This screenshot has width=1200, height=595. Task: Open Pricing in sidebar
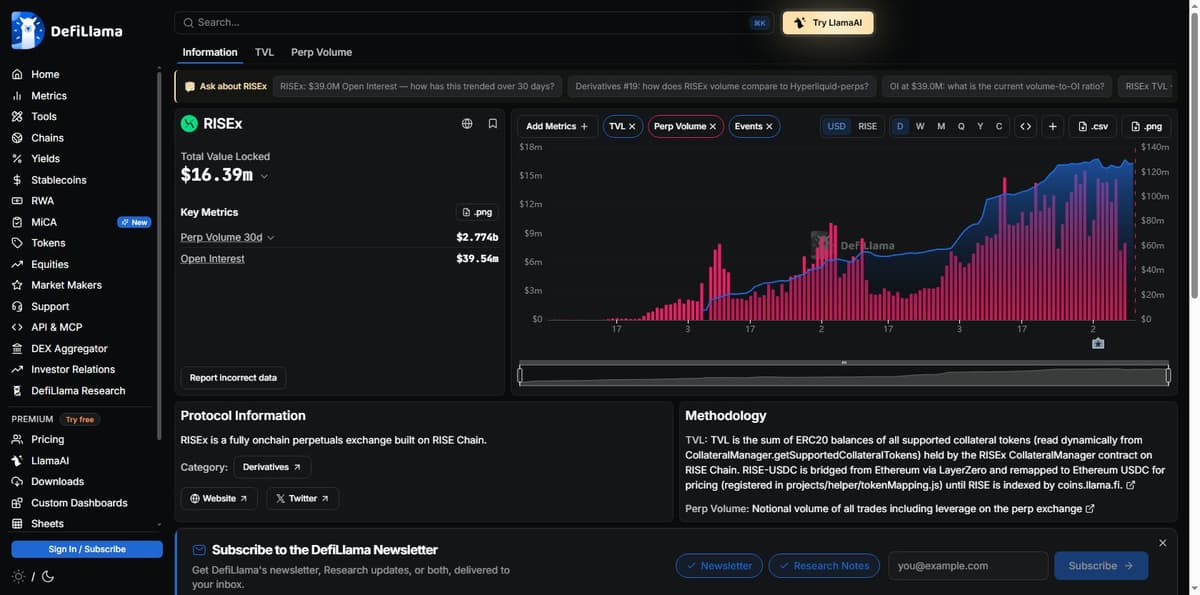pyautogui.click(x=48, y=439)
